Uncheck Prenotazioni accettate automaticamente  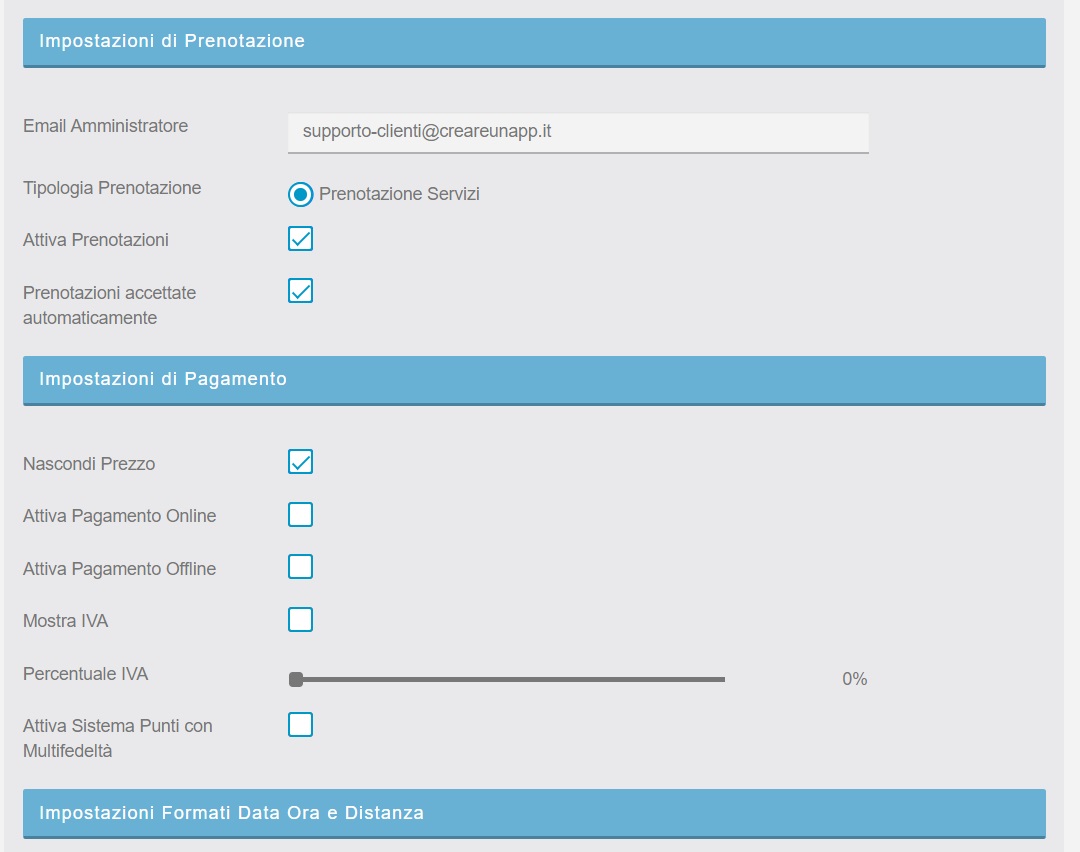coord(300,291)
